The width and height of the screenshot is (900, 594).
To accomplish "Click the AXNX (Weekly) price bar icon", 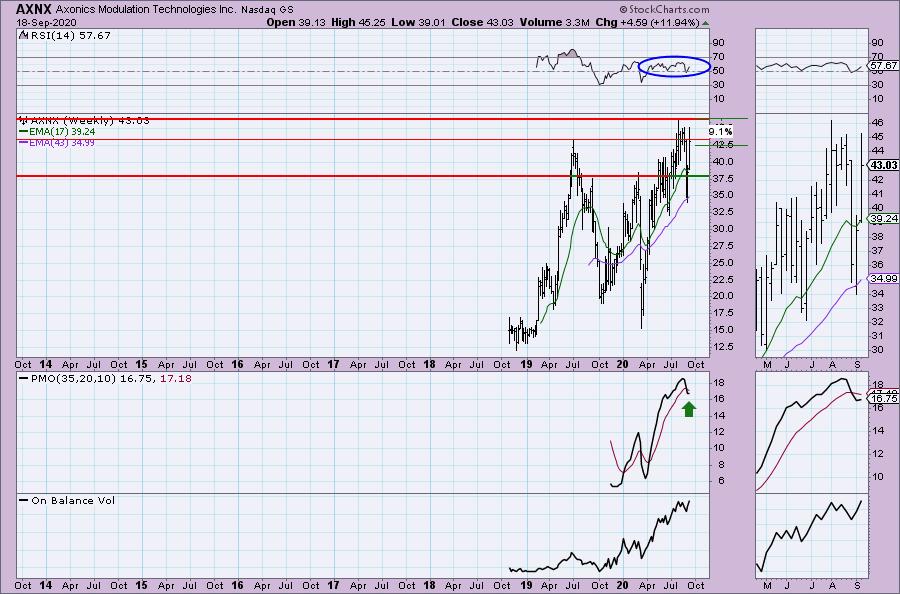I will 22,120.
